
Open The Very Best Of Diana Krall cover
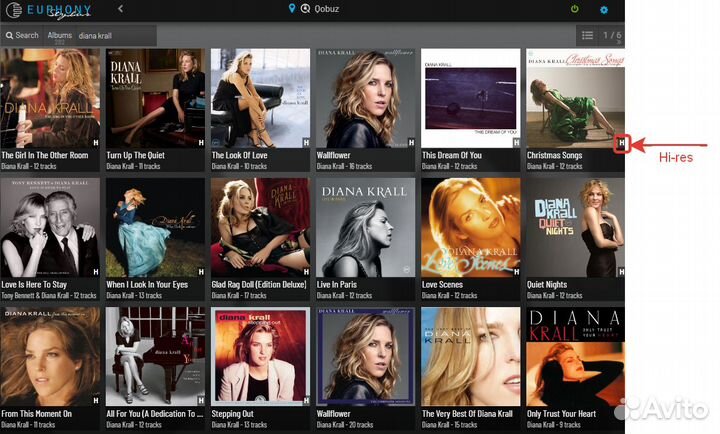click(x=471, y=356)
